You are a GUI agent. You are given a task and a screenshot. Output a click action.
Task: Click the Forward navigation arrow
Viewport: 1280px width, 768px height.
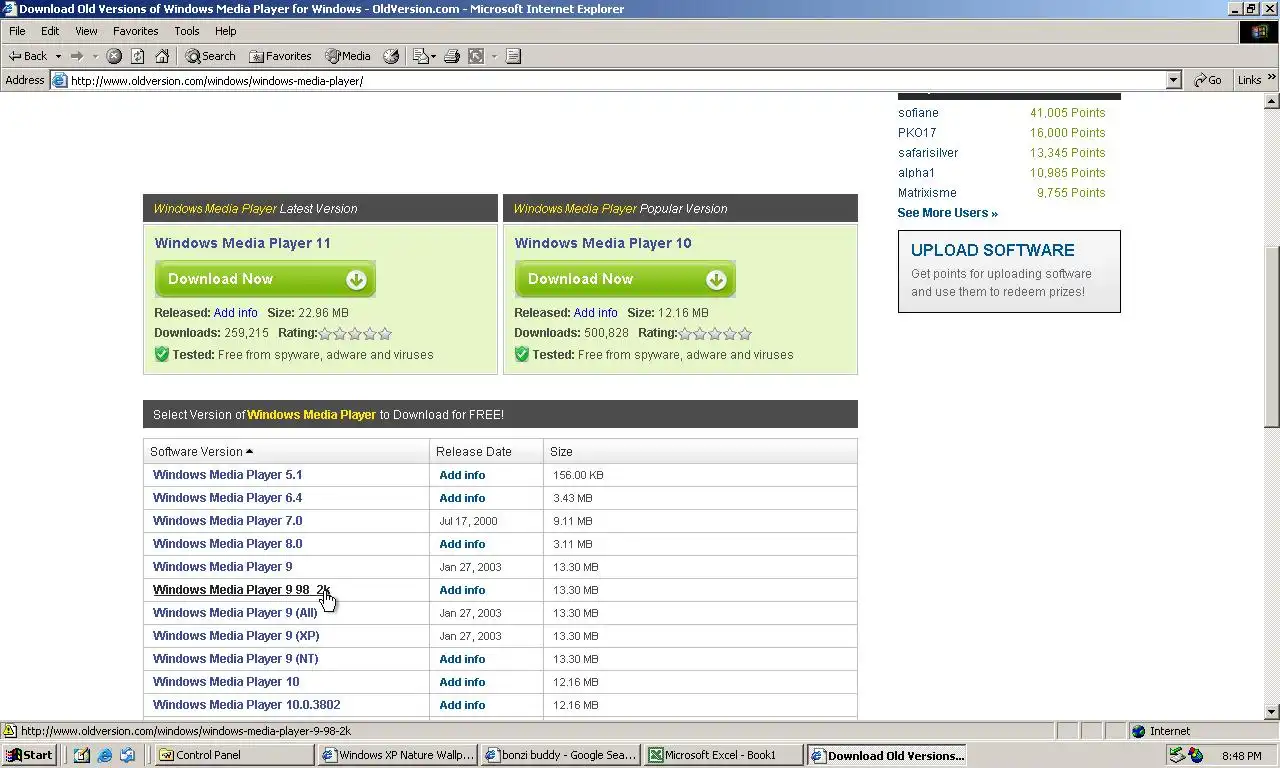(x=77, y=56)
